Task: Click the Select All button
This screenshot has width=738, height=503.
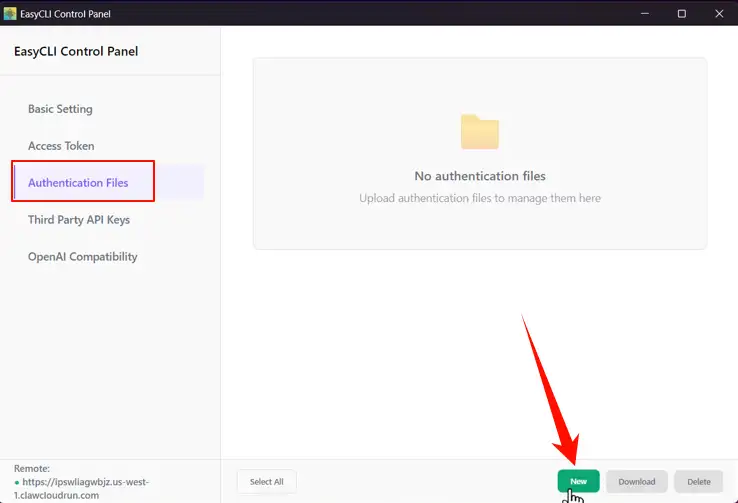Action: click(x=267, y=481)
